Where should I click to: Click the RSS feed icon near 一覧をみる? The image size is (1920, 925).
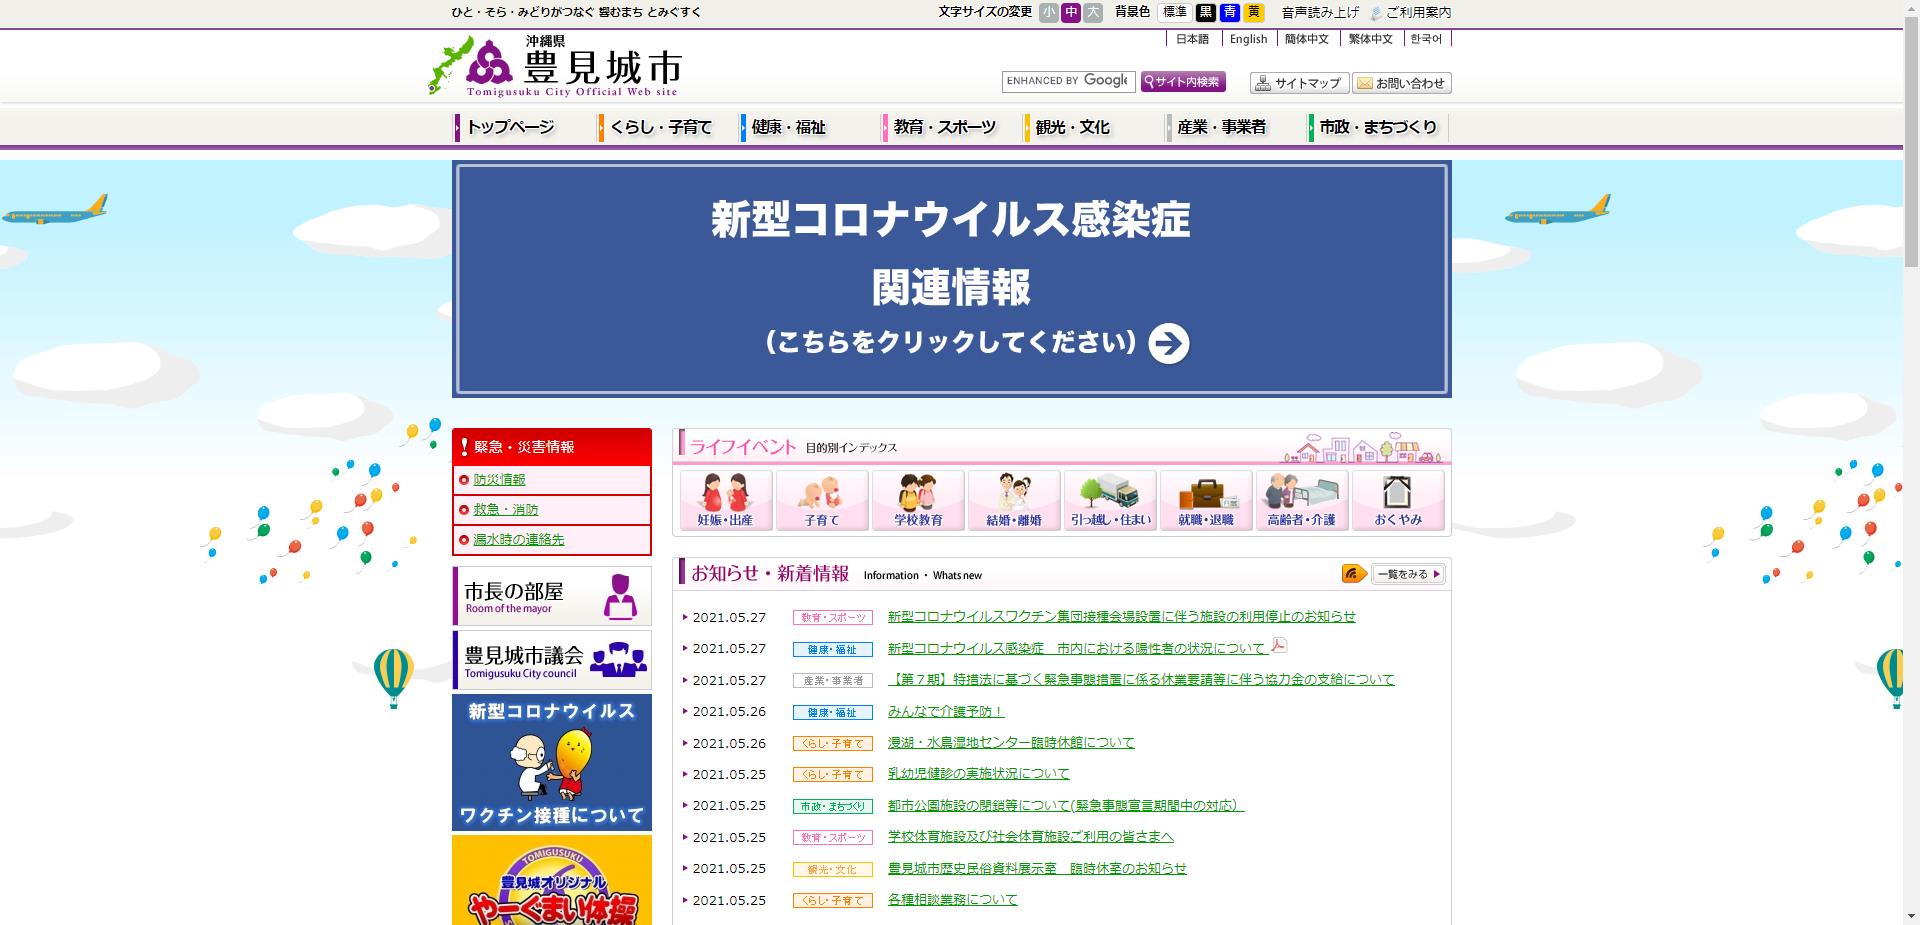[1351, 574]
